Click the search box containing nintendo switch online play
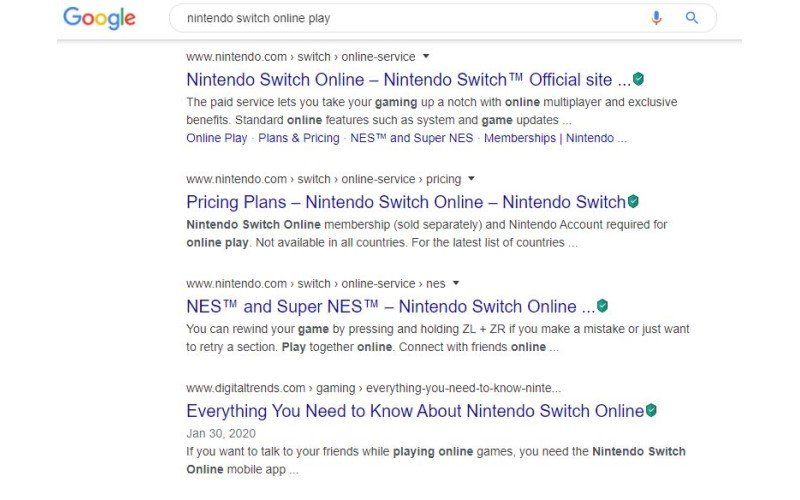800x500 pixels. click(443, 18)
